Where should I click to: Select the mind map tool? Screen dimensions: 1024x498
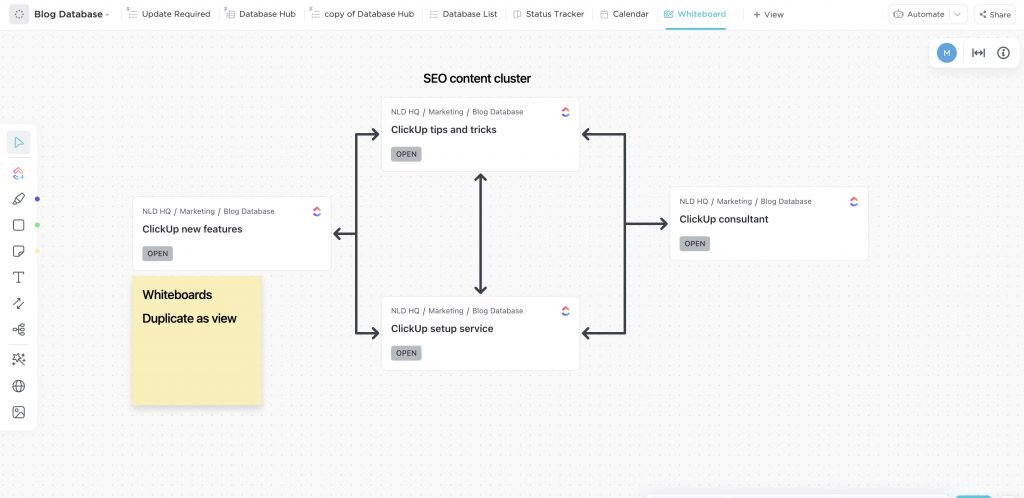(18, 330)
